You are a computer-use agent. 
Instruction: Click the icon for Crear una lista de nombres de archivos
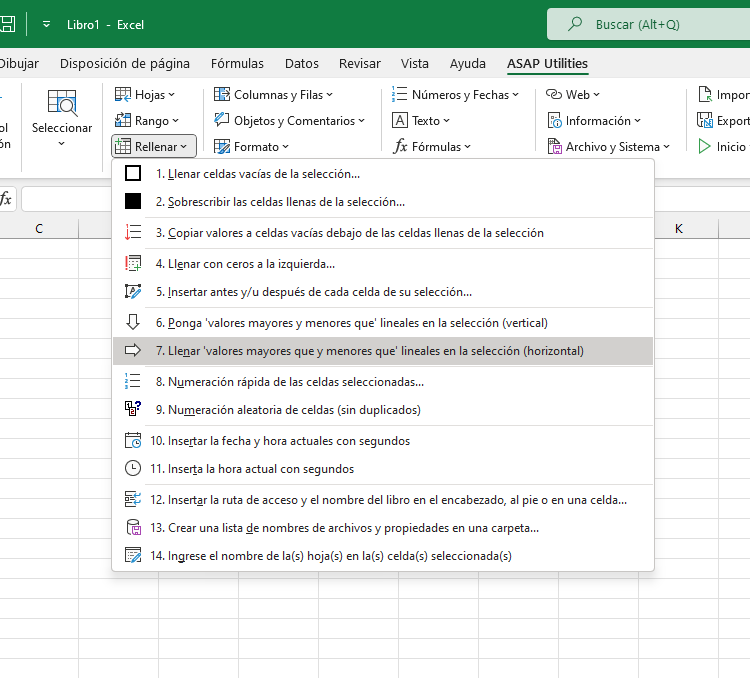tap(132, 527)
